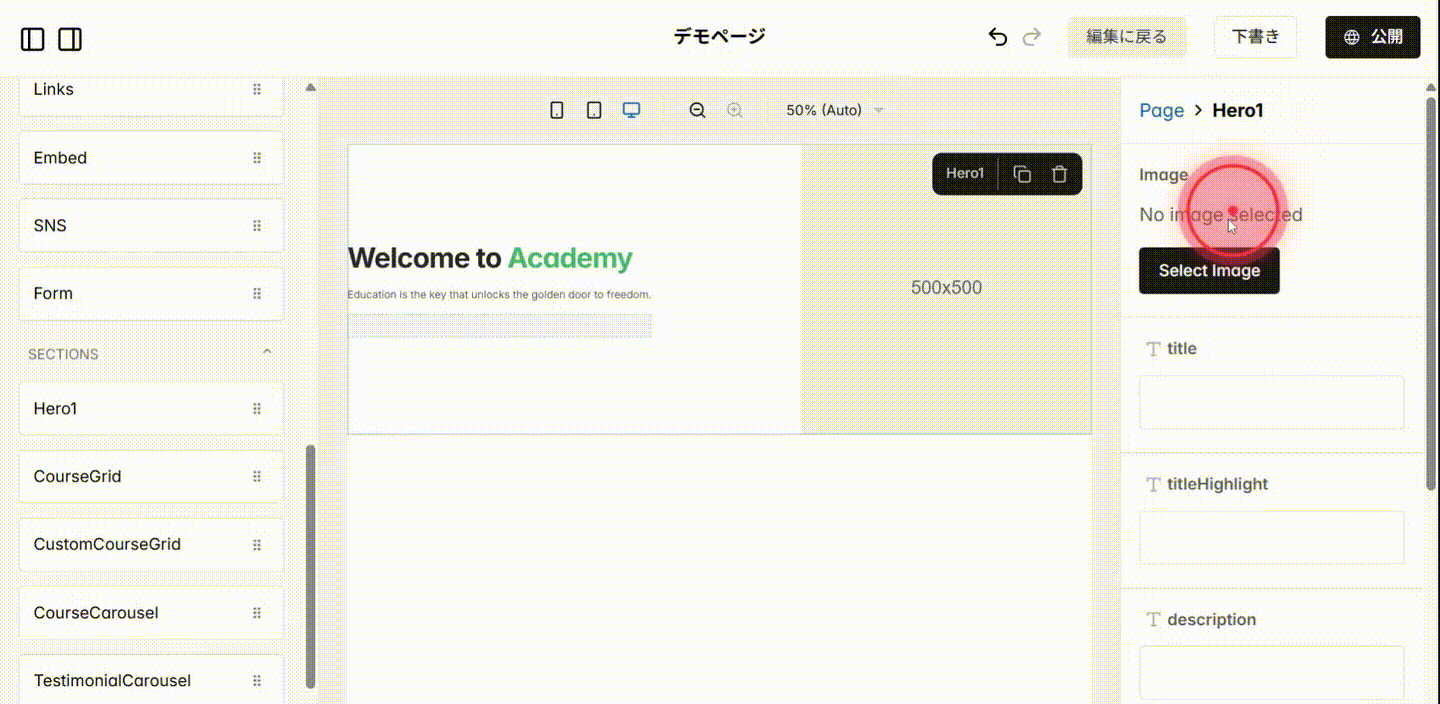Image resolution: width=1440 pixels, height=704 pixels.
Task: Collapse the right properties panel
Action: pyautogui.click(x=70, y=37)
